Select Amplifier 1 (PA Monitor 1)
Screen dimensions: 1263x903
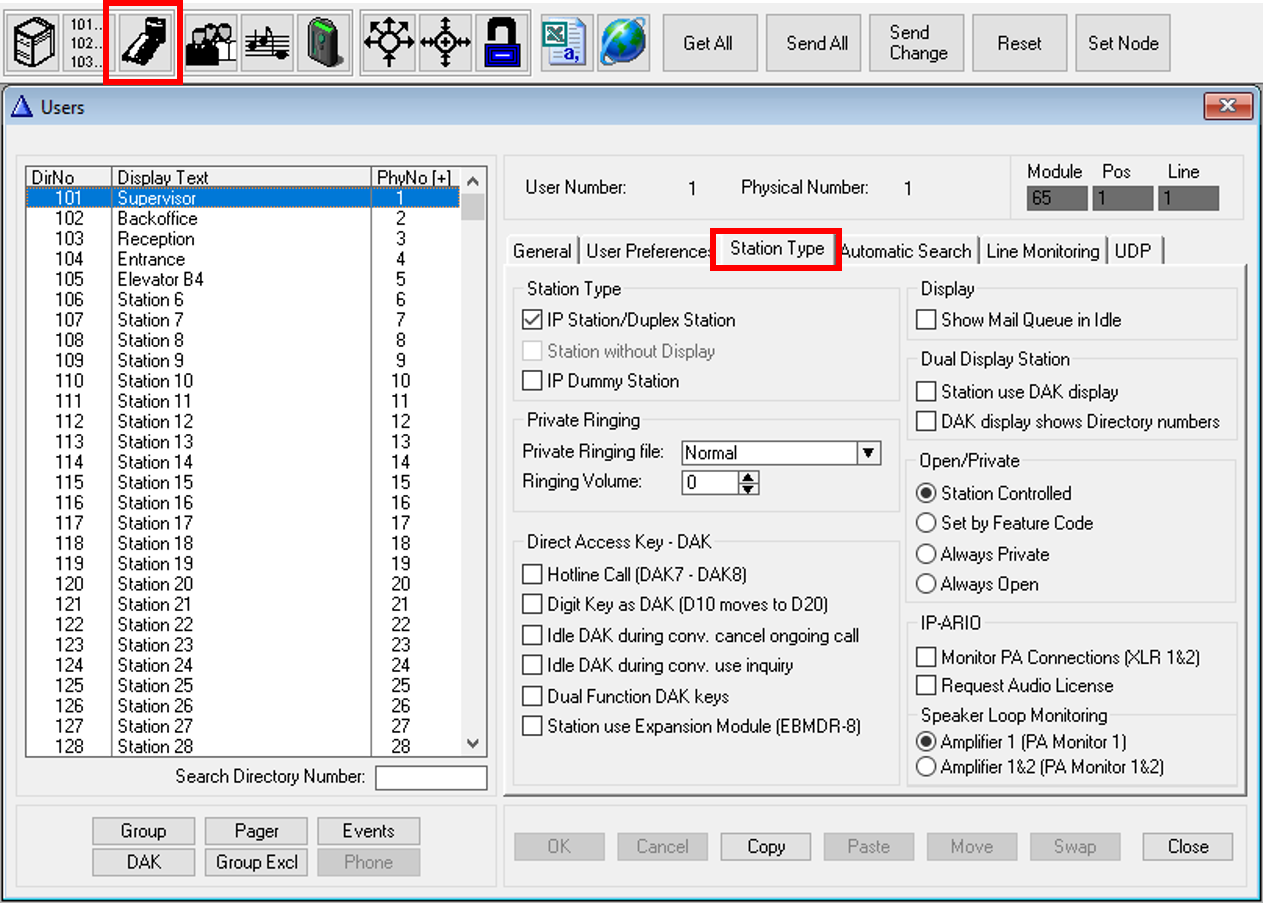tap(926, 742)
